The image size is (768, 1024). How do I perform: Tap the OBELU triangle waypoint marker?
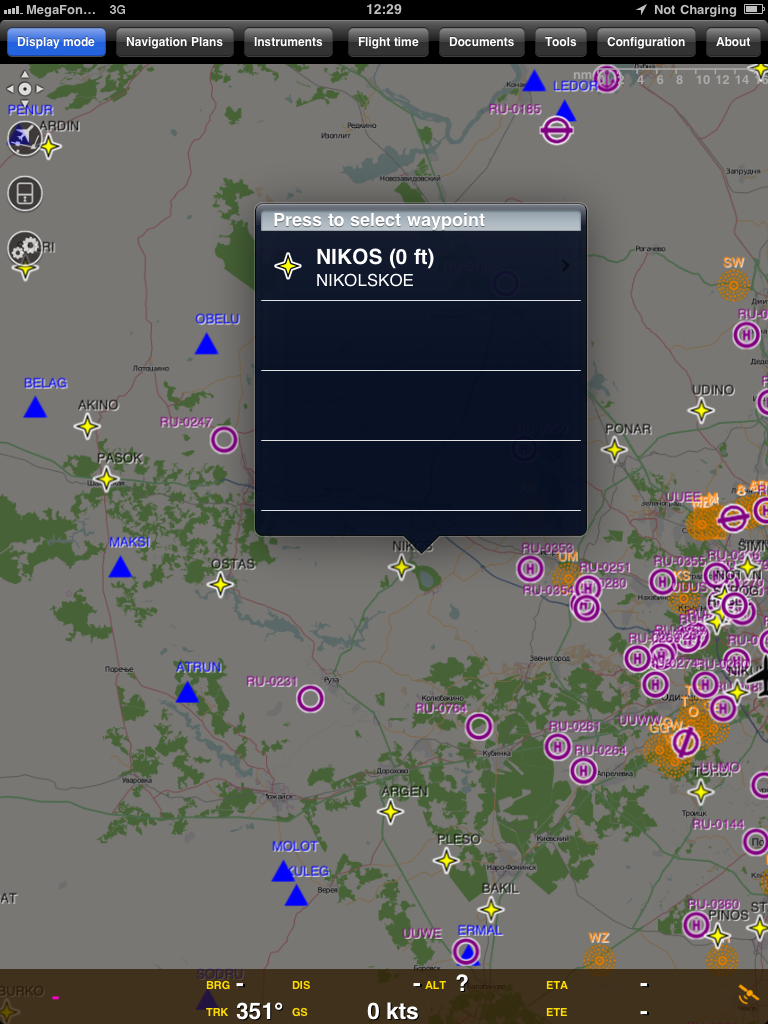(x=206, y=344)
